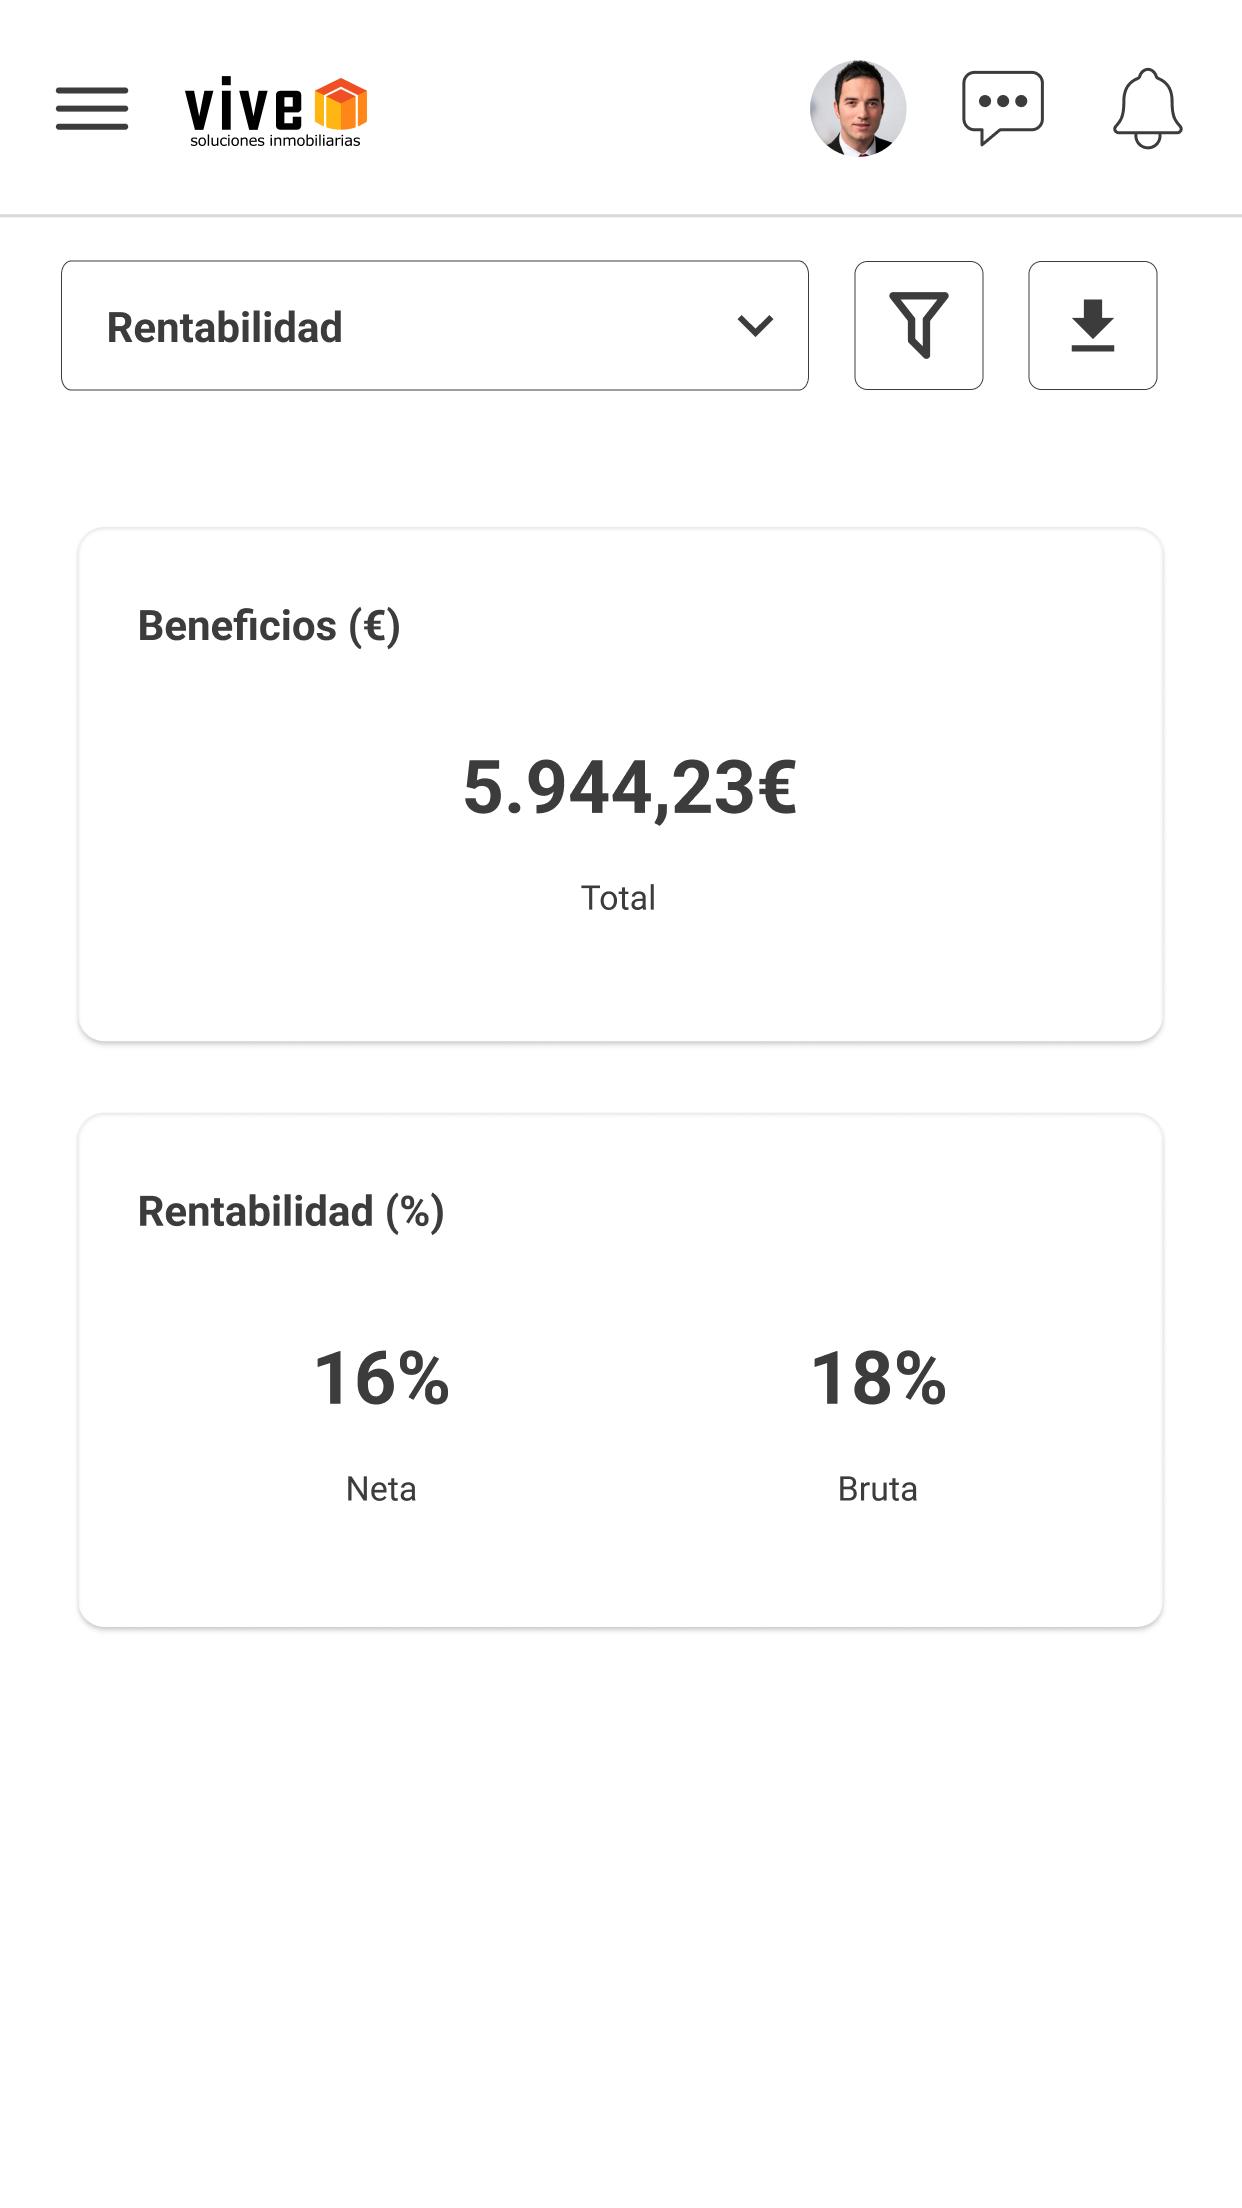Open the filter funnel button
This screenshot has height=2208, width=1242.
tap(919, 325)
